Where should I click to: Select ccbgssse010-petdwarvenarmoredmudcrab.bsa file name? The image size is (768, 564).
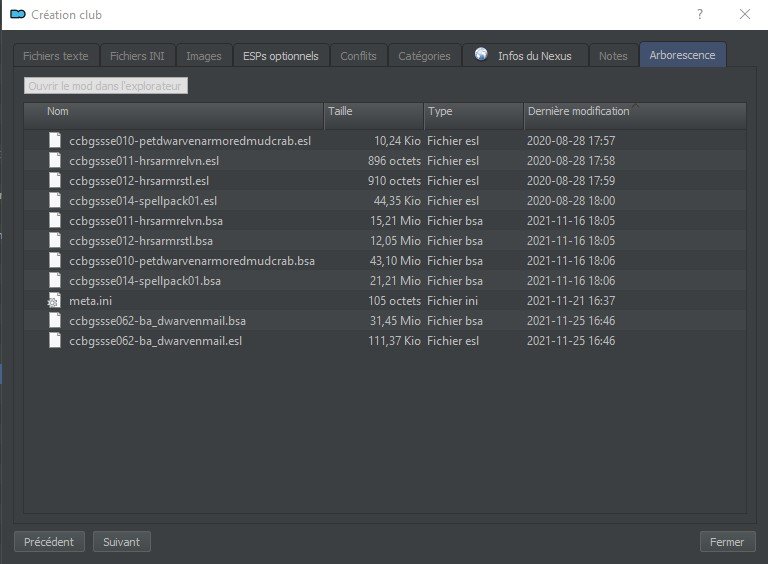coord(192,261)
